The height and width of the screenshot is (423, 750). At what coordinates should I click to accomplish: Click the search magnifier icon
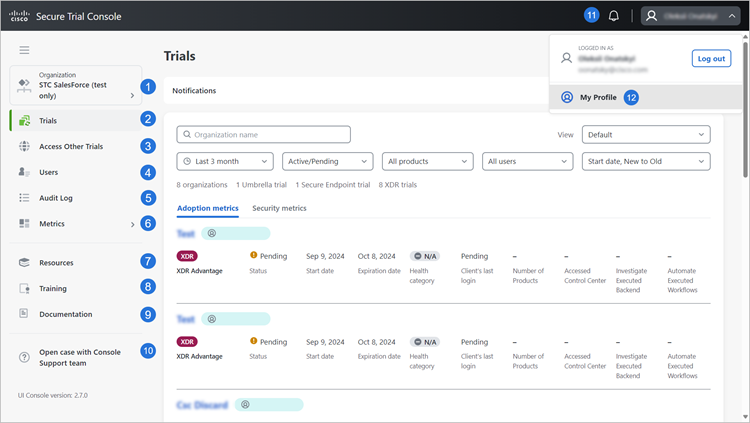pyautogui.click(x=187, y=134)
